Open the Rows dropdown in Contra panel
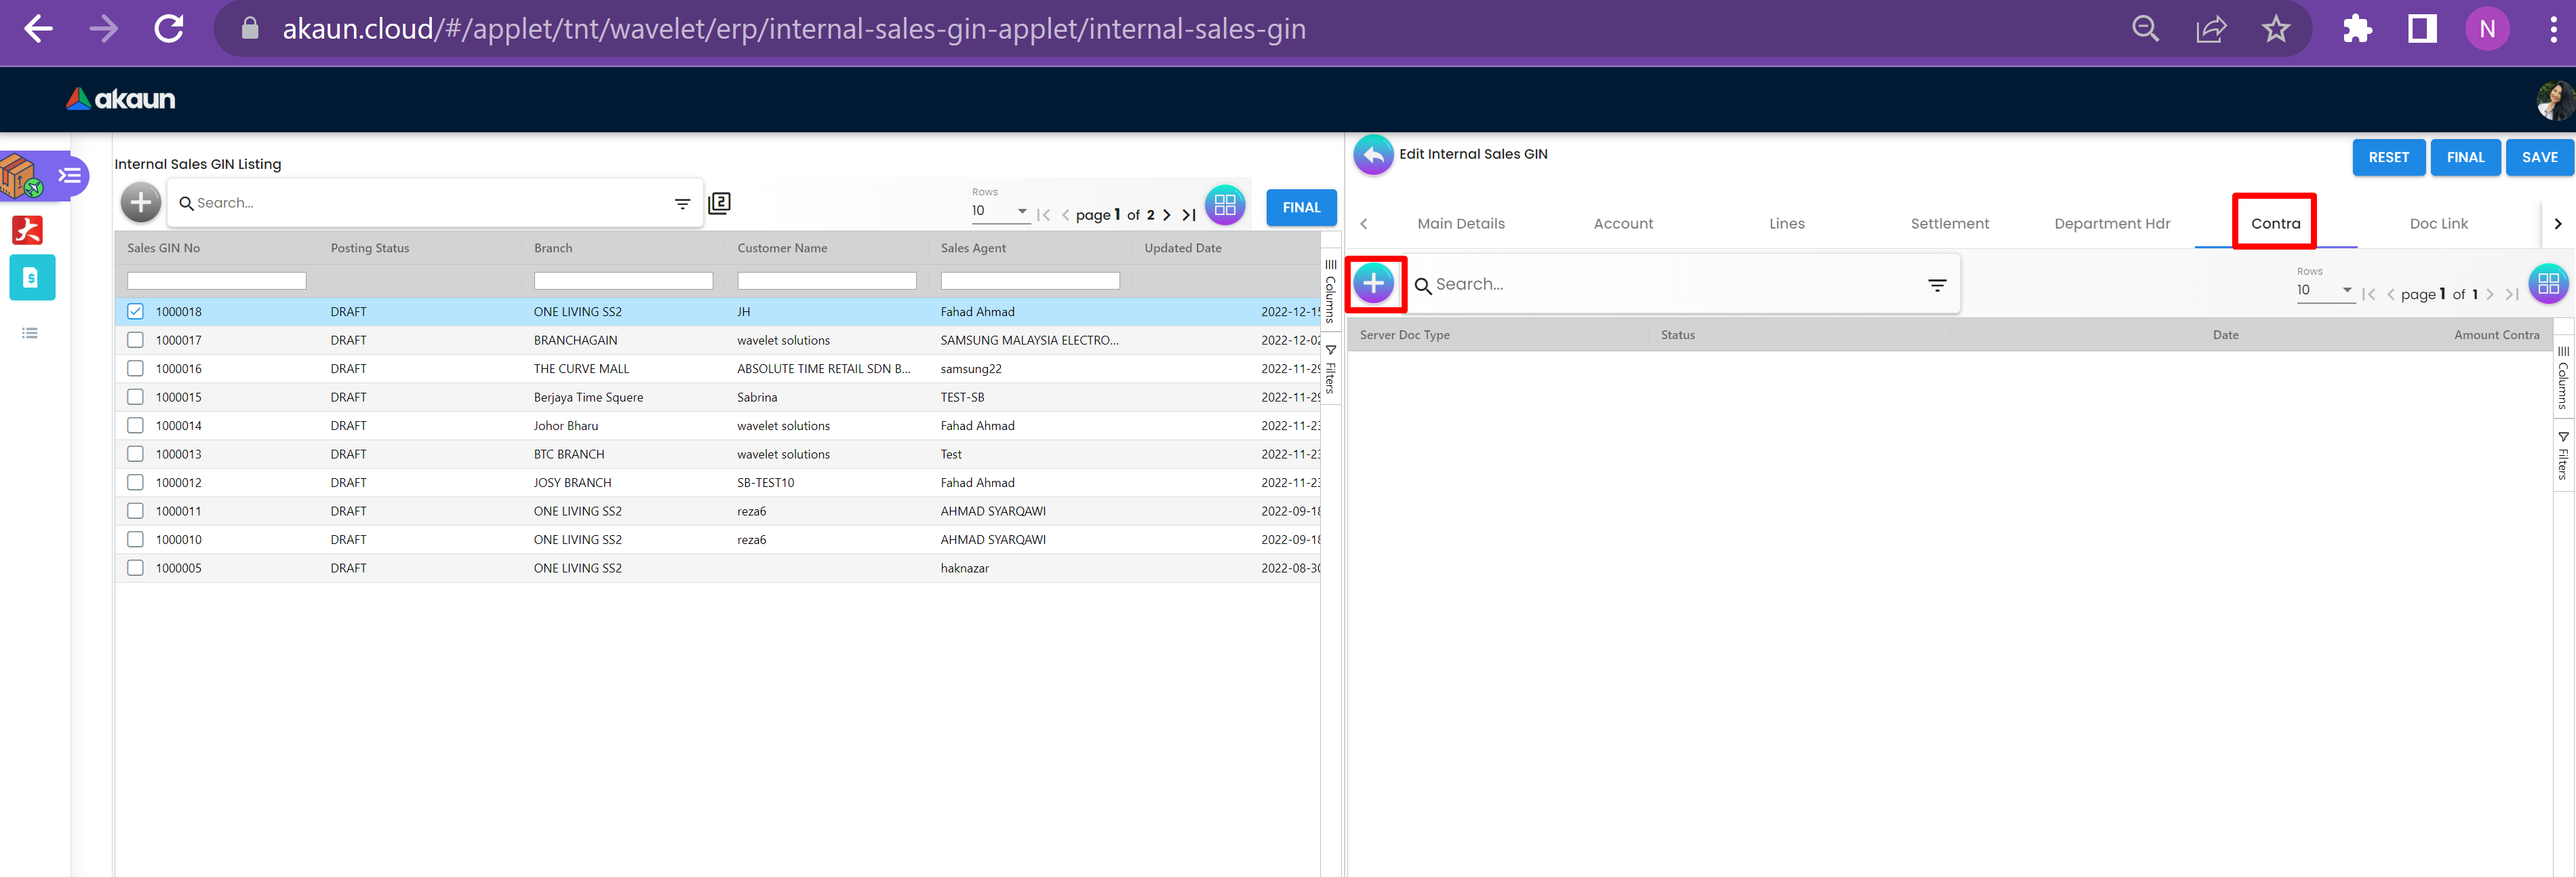Viewport: 2576px width, 877px height. coord(2324,290)
